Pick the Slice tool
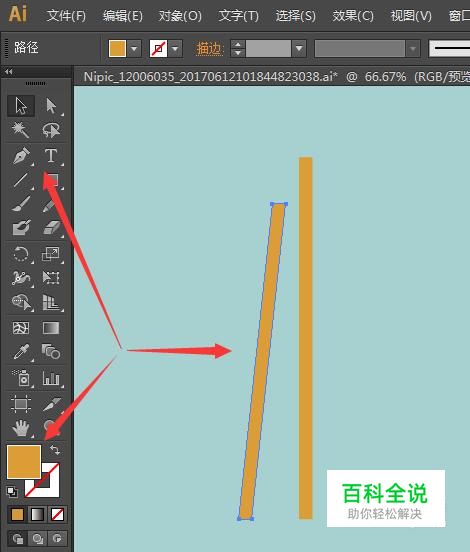The height and width of the screenshot is (552, 470). (x=51, y=404)
